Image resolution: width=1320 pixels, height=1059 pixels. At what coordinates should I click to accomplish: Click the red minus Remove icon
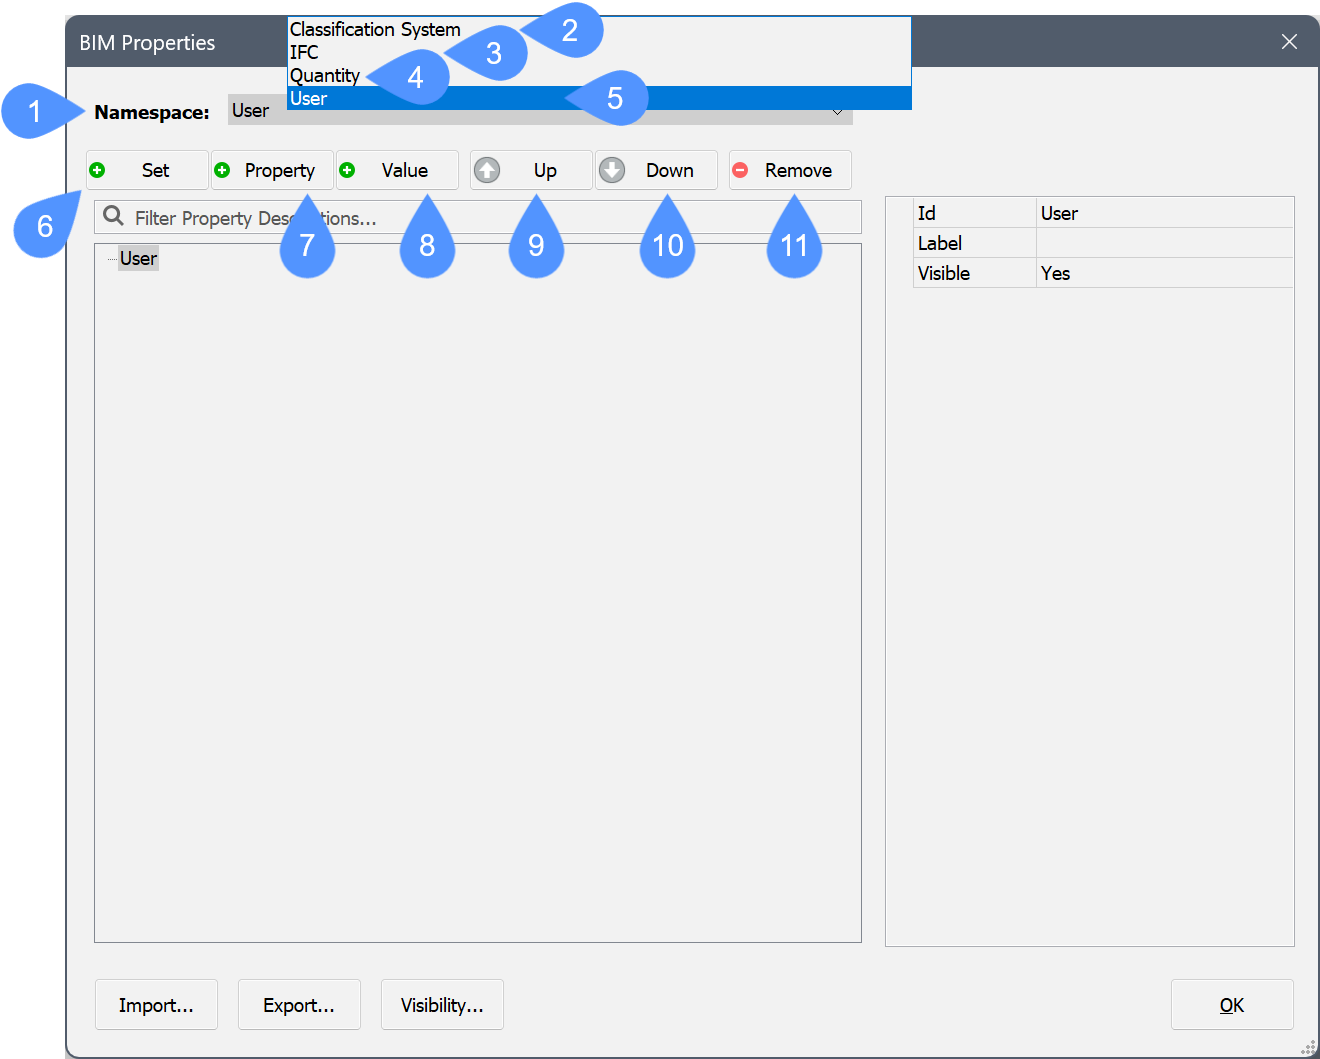740,170
